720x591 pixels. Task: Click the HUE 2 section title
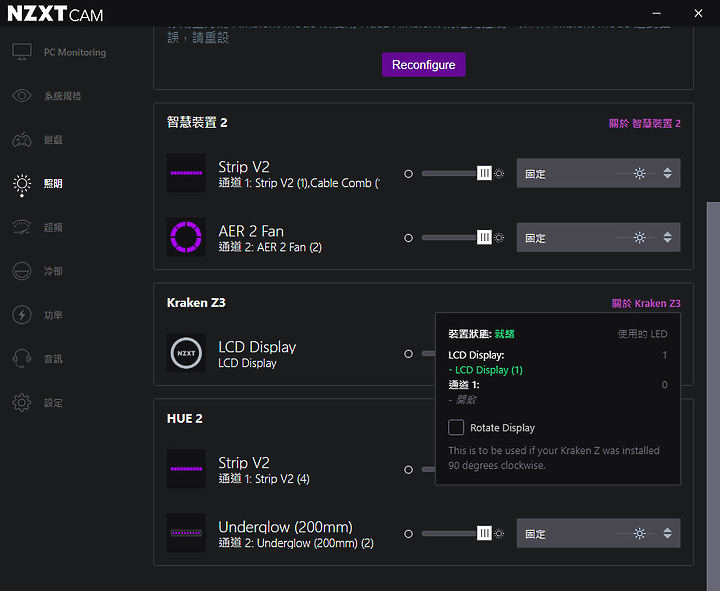point(185,418)
